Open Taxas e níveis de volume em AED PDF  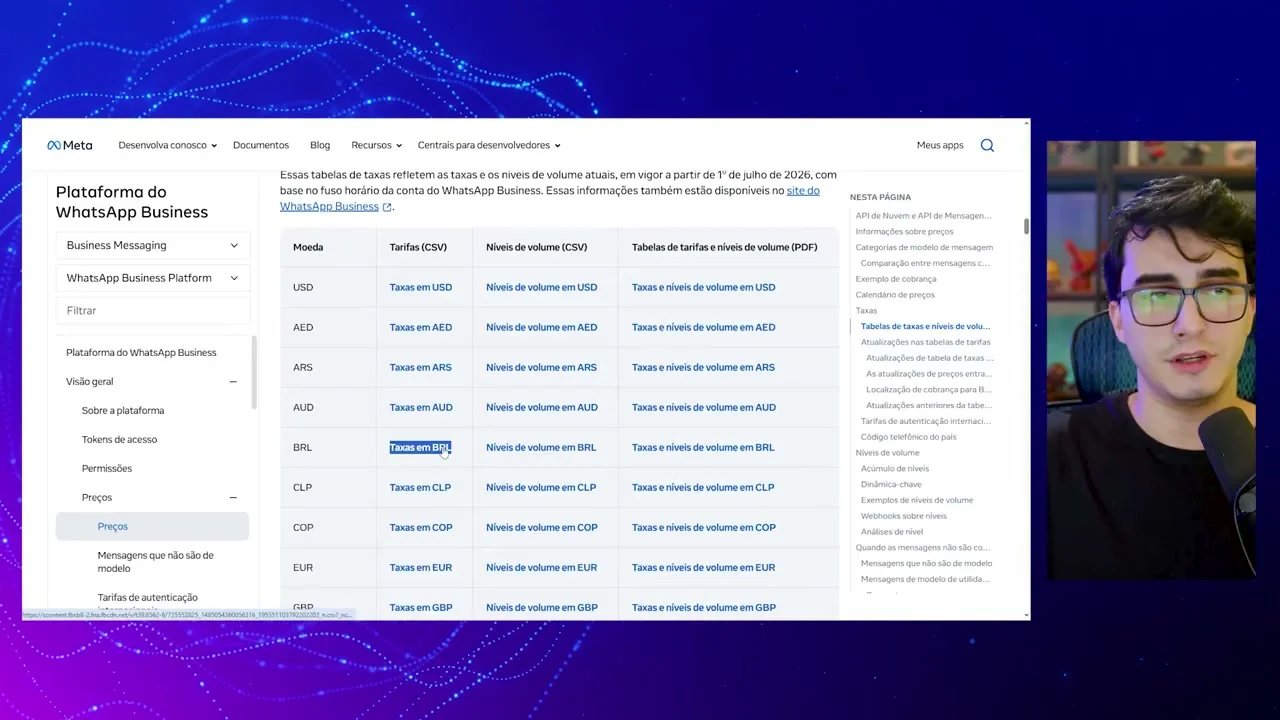click(x=703, y=327)
